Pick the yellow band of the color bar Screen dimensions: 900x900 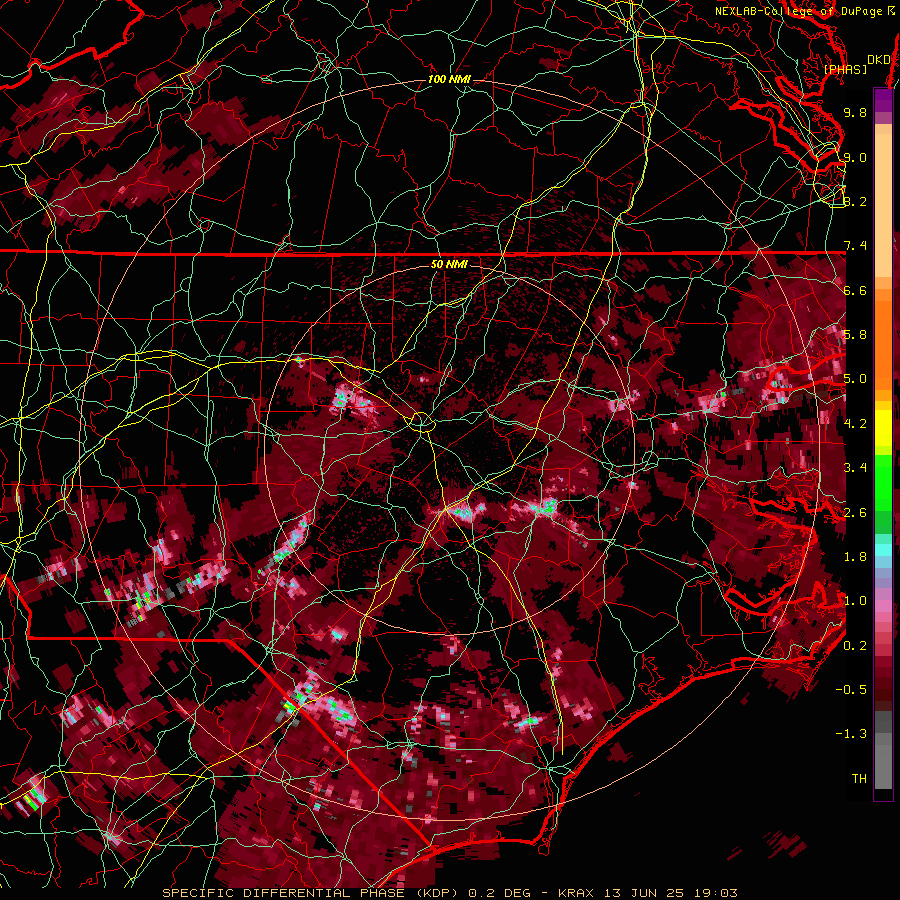(x=883, y=428)
